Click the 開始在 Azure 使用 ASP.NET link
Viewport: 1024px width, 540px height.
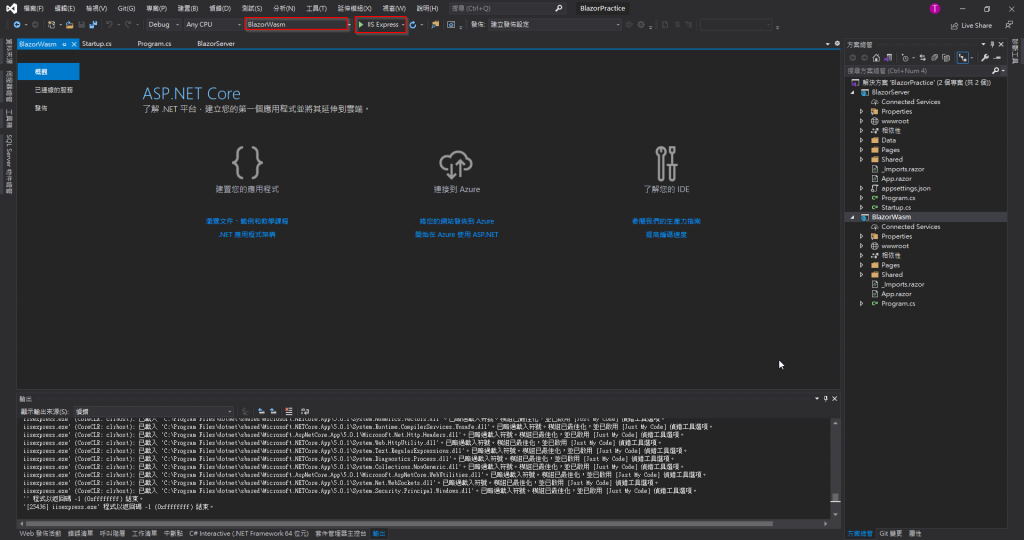click(x=456, y=234)
